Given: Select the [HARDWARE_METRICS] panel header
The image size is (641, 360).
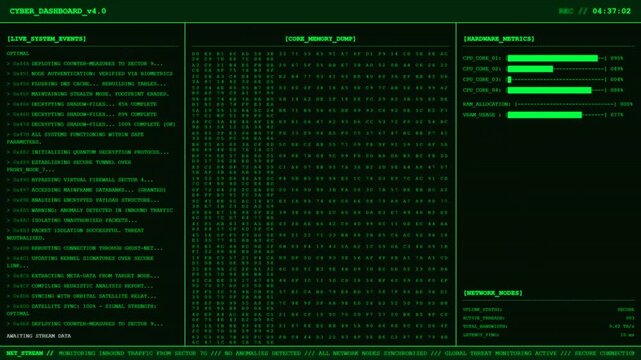Looking at the screenshot, I should [x=499, y=39].
